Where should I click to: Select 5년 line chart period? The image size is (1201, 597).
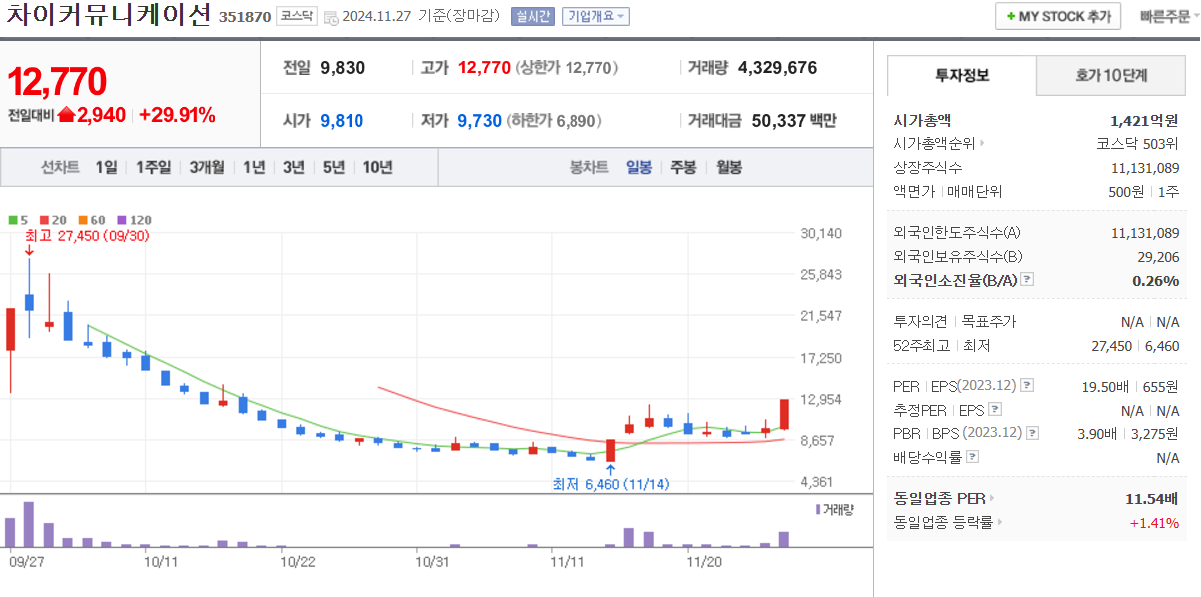click(x=333, y=167)
